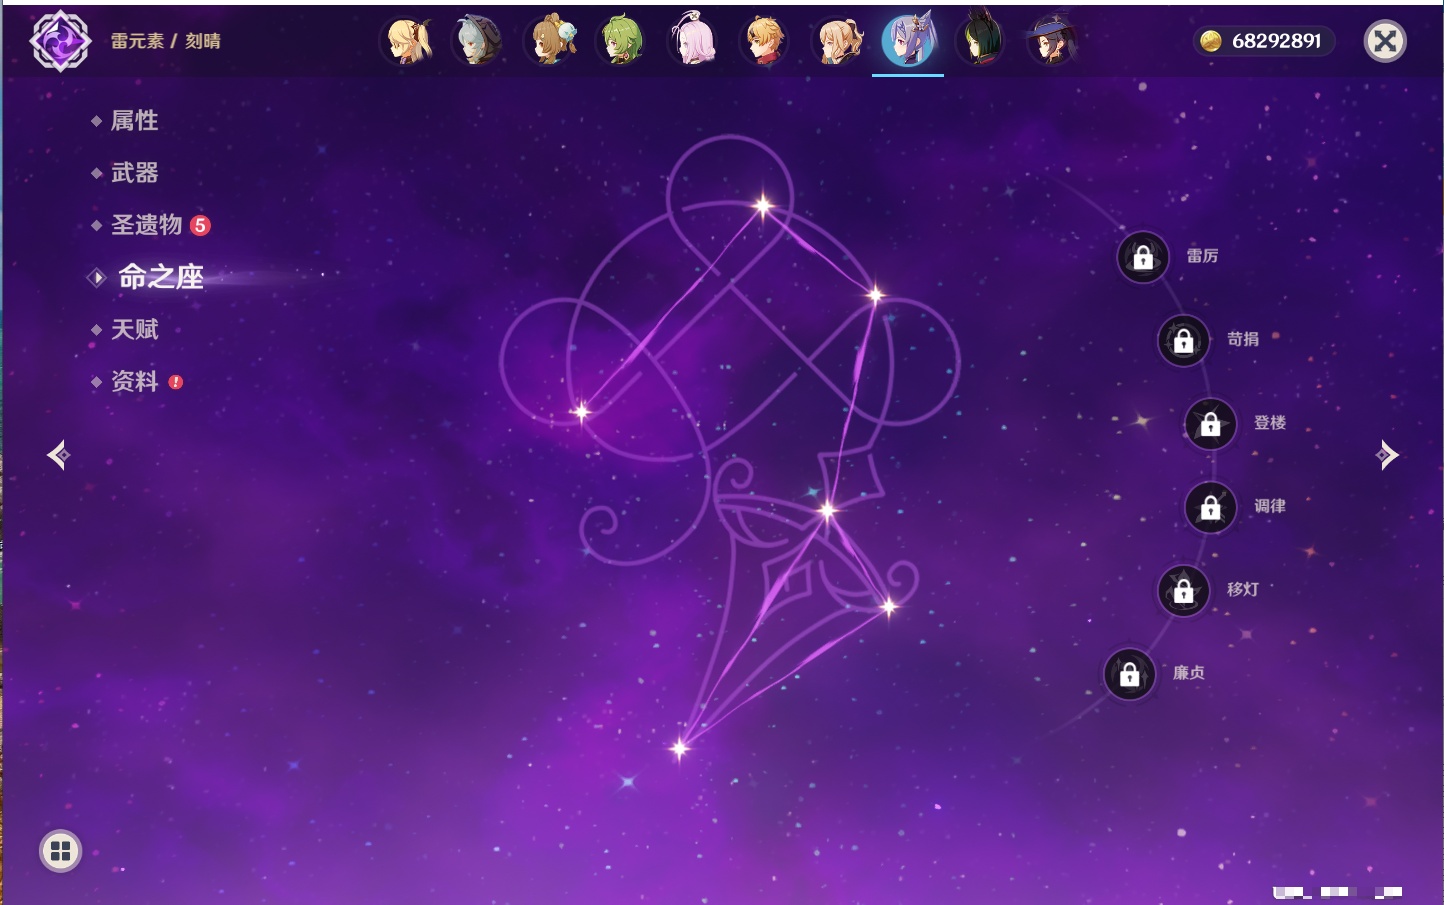Select the Mona avatar wearing a hat
1444x905 pixels.
(x=1051, y=41)
